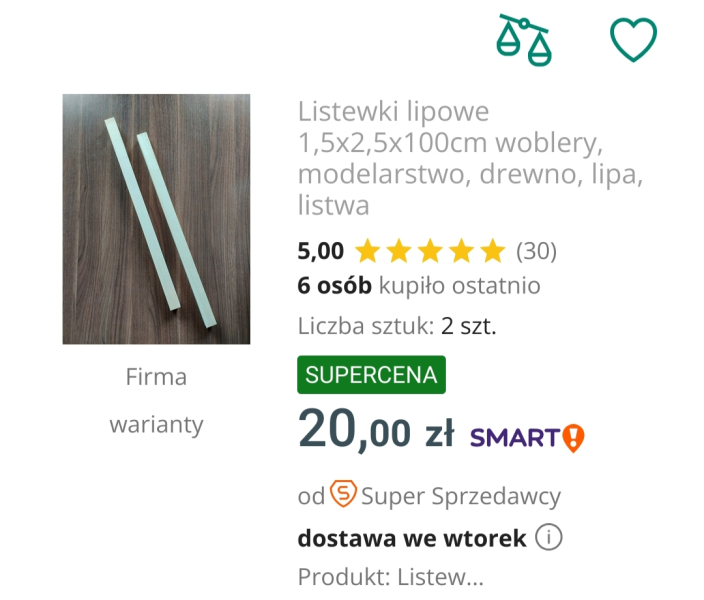The width and height of the screenshot is (704, 600).
Task: Click the fifth yellow rating star
Action: [x=493, y=251]
